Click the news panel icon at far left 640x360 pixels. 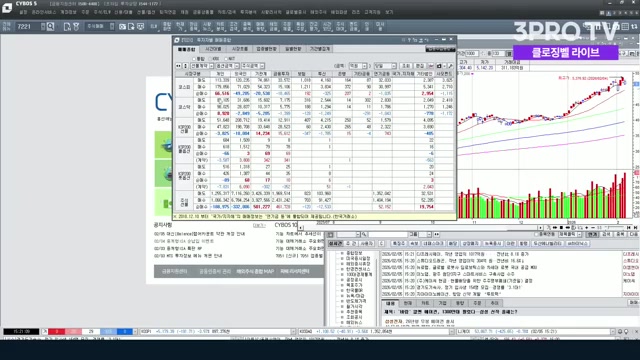pyautogui.click(x=331, y=234)
